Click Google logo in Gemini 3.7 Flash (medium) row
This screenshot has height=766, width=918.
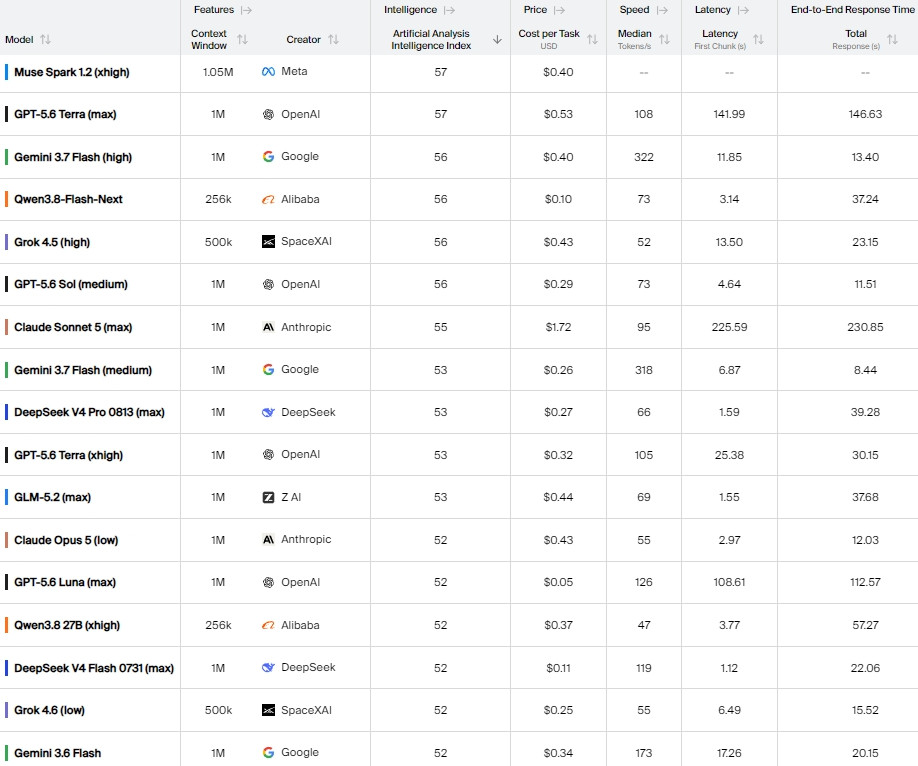click(x=268, y=370)
